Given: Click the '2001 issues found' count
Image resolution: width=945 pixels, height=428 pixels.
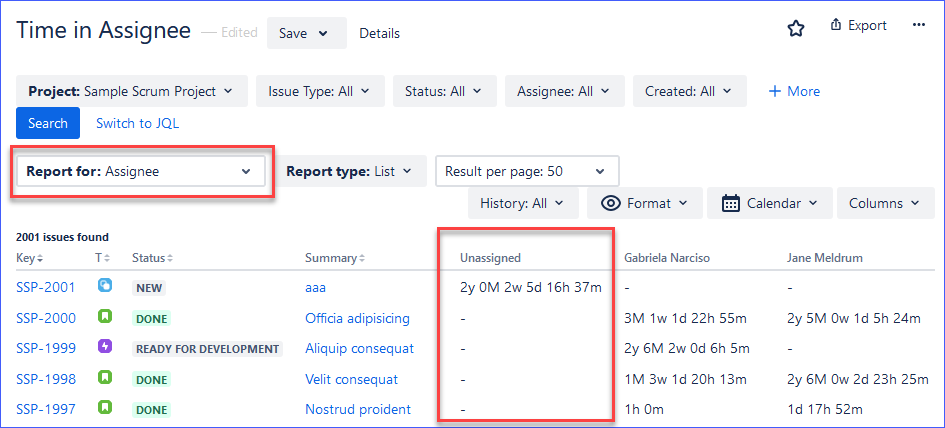Looking at the screenshot, I should click(62, 238).
